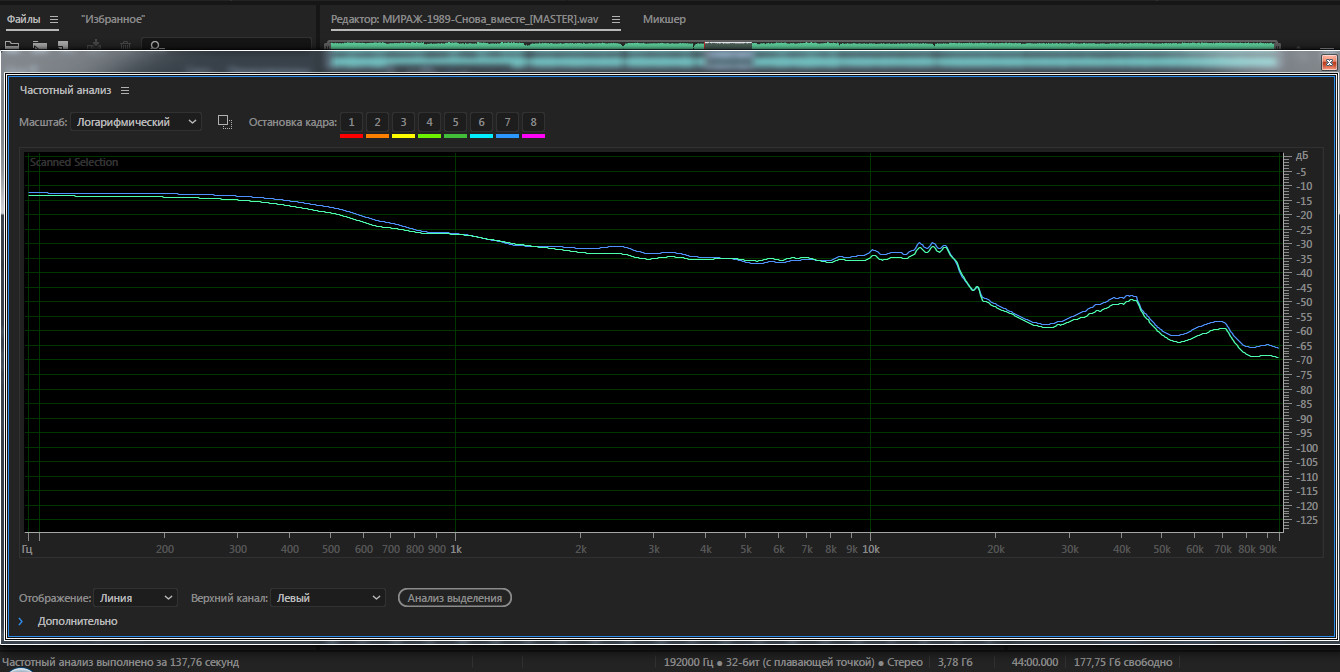
Task: Expand the Дополнительно section
Action: click(x=20, y=622)
